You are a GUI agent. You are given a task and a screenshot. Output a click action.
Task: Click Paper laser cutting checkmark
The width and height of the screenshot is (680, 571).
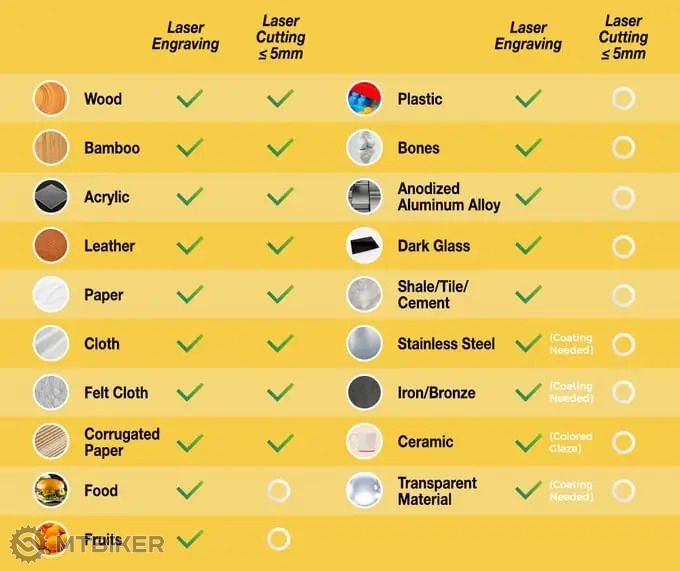coord(280,295)
